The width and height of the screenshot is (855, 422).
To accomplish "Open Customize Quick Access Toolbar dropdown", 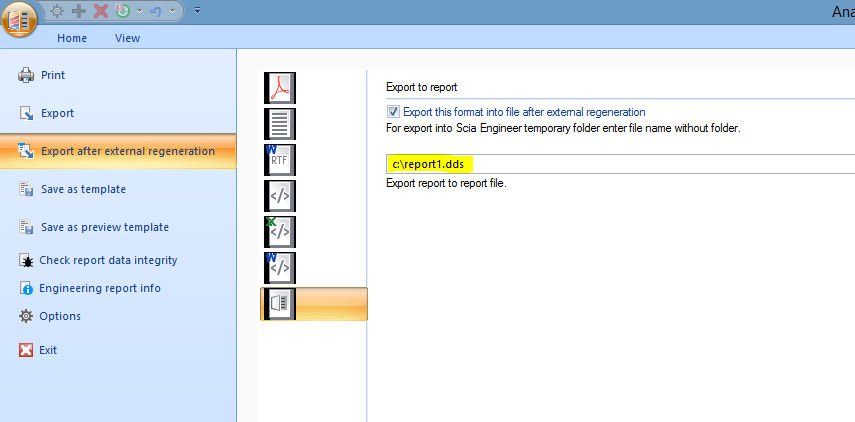I will 198,11.
